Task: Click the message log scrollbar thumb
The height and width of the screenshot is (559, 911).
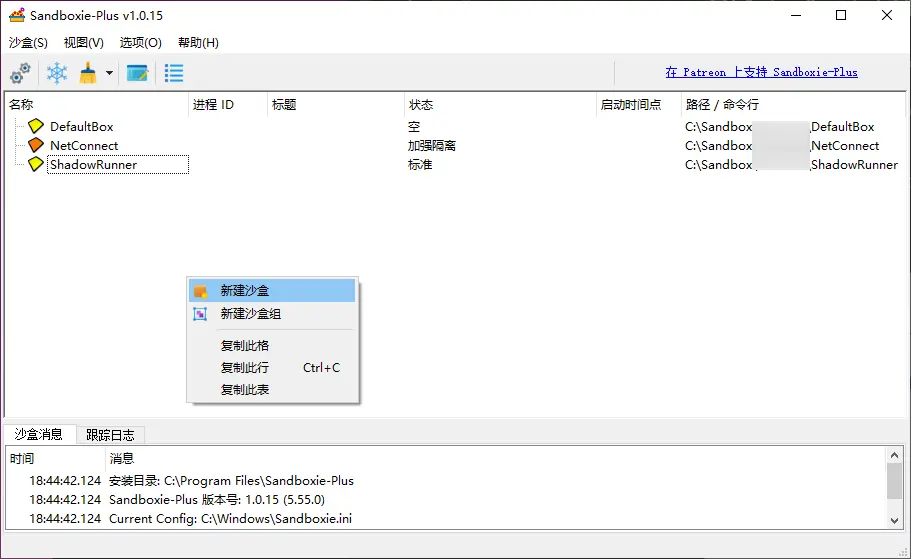Action: tap(894, 481)
